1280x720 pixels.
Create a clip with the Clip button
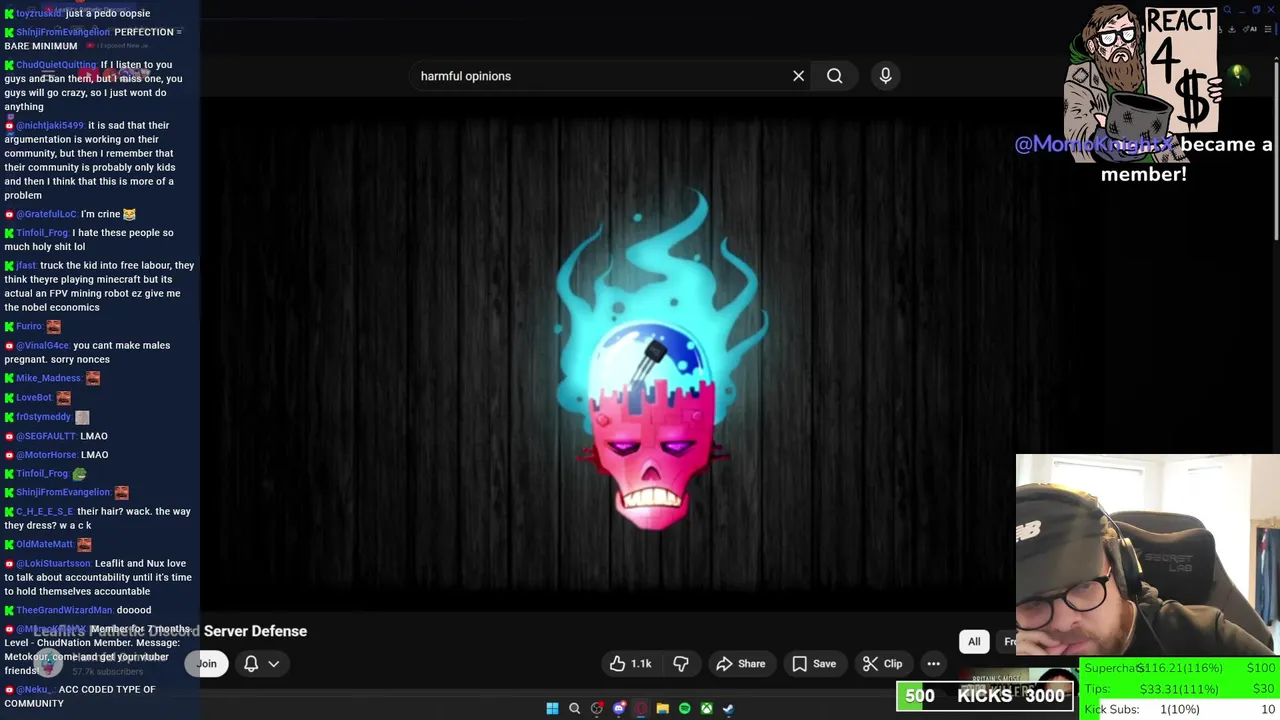[x=883, y=663]
